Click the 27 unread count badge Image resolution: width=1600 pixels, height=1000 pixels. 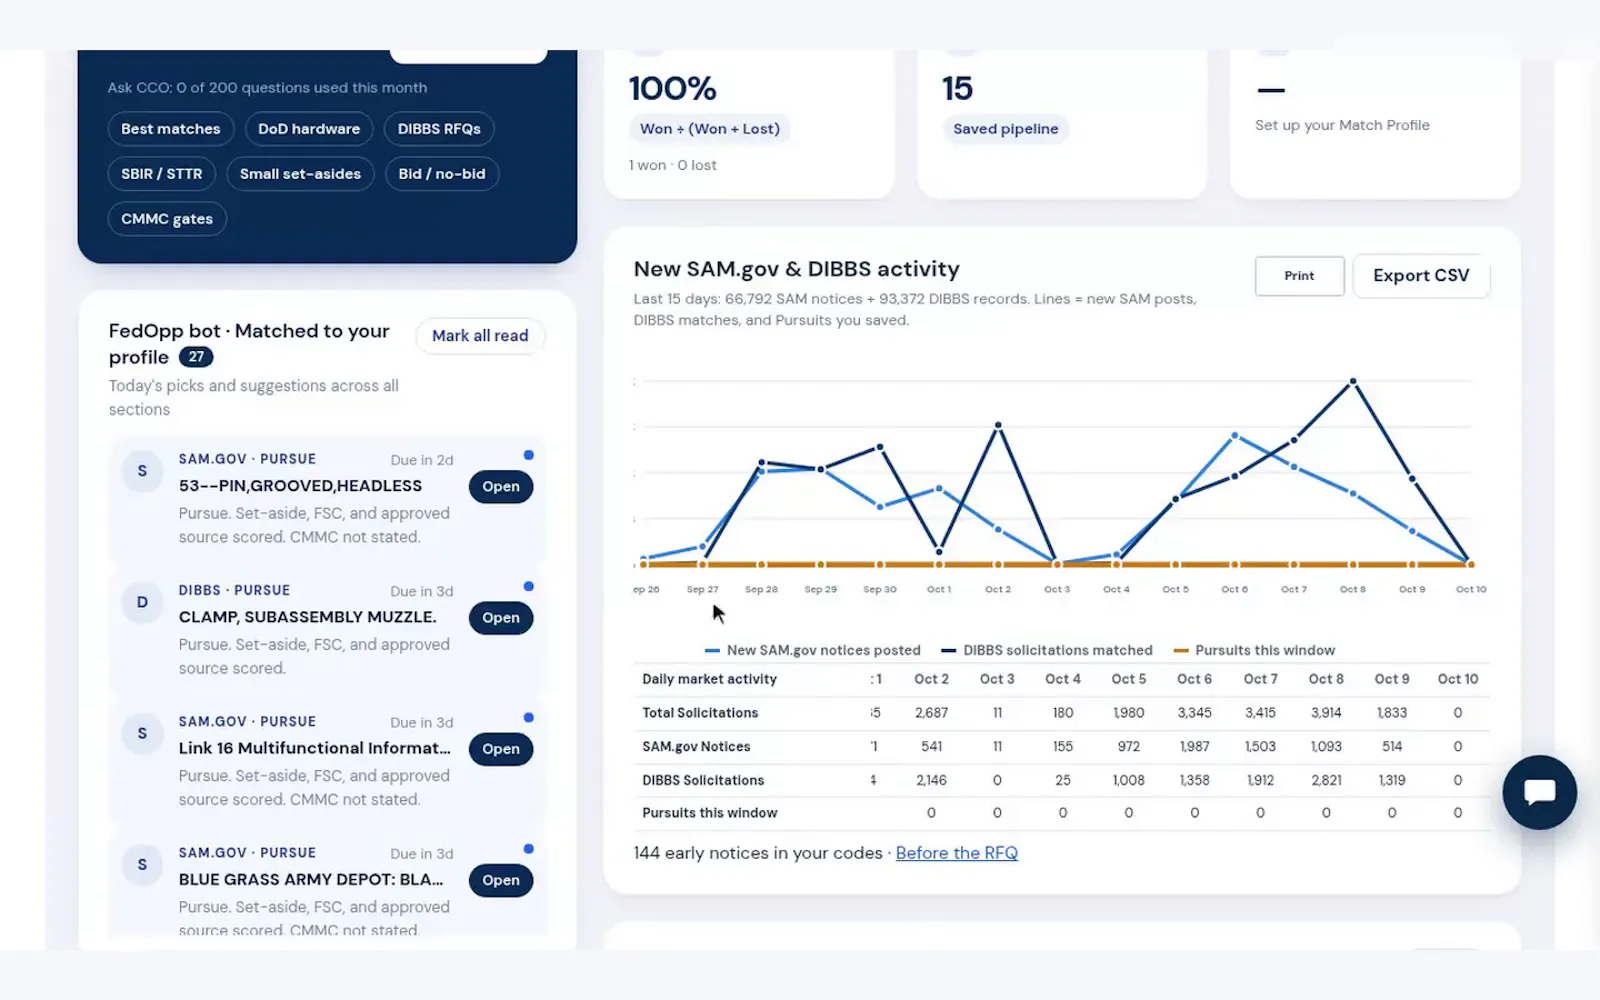[x=196, y=357]
